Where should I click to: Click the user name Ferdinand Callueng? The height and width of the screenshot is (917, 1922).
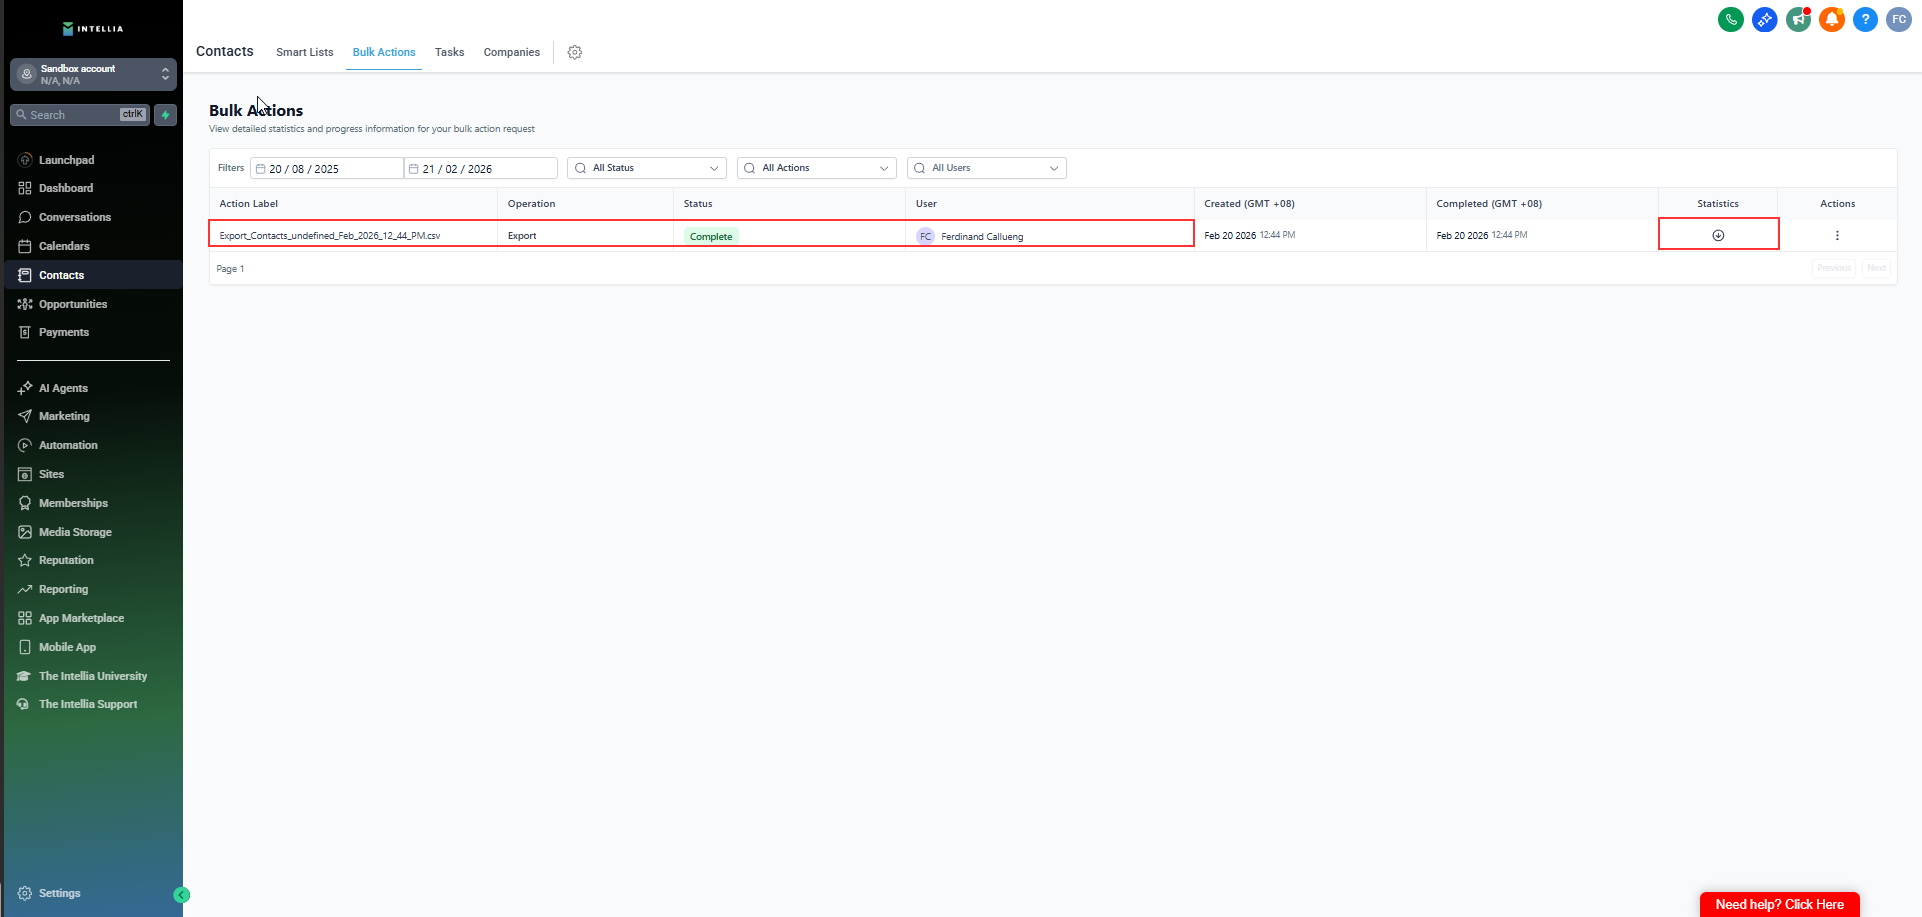click(982, 237)
